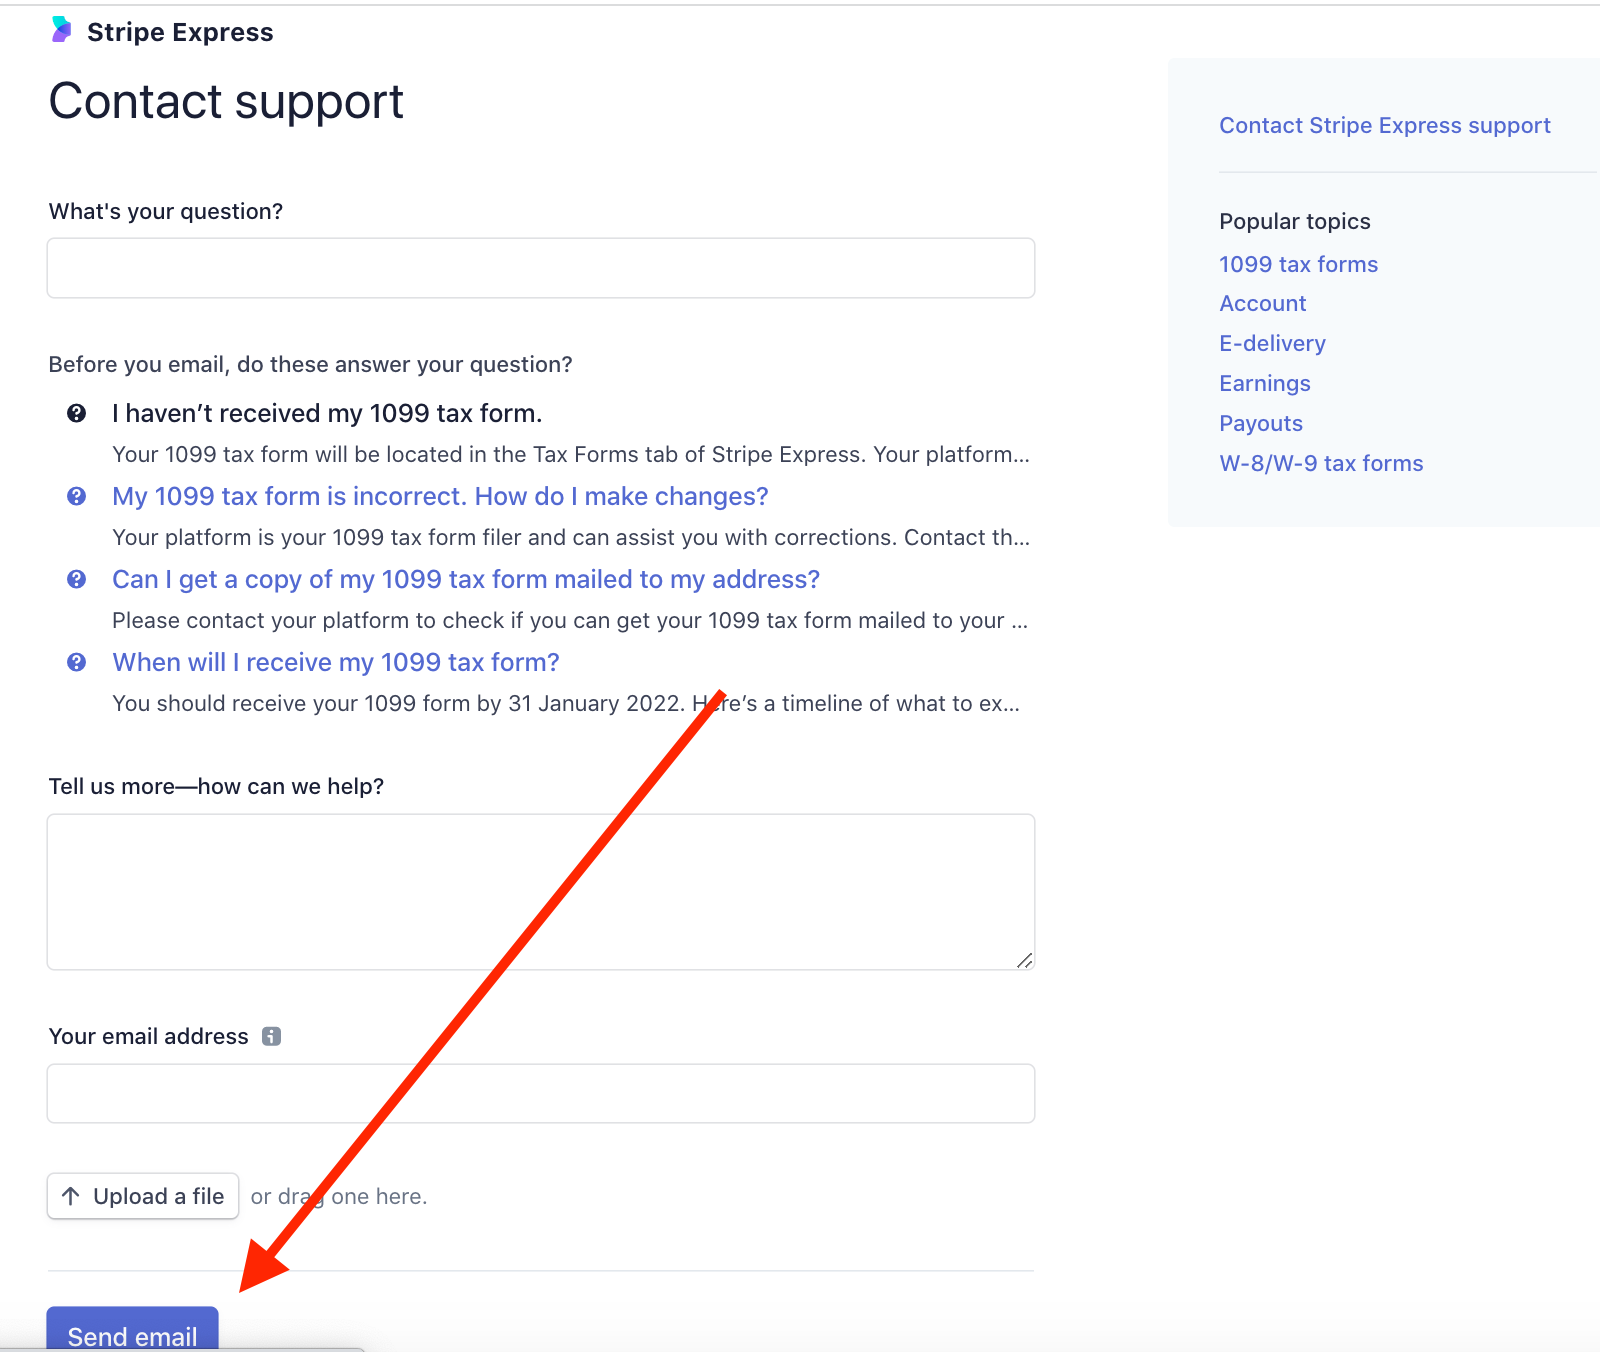This screenshot has width=1600, height=1352.
Task: Click the 'Popular topics' heading
Action: click(x=1295, y=221)
